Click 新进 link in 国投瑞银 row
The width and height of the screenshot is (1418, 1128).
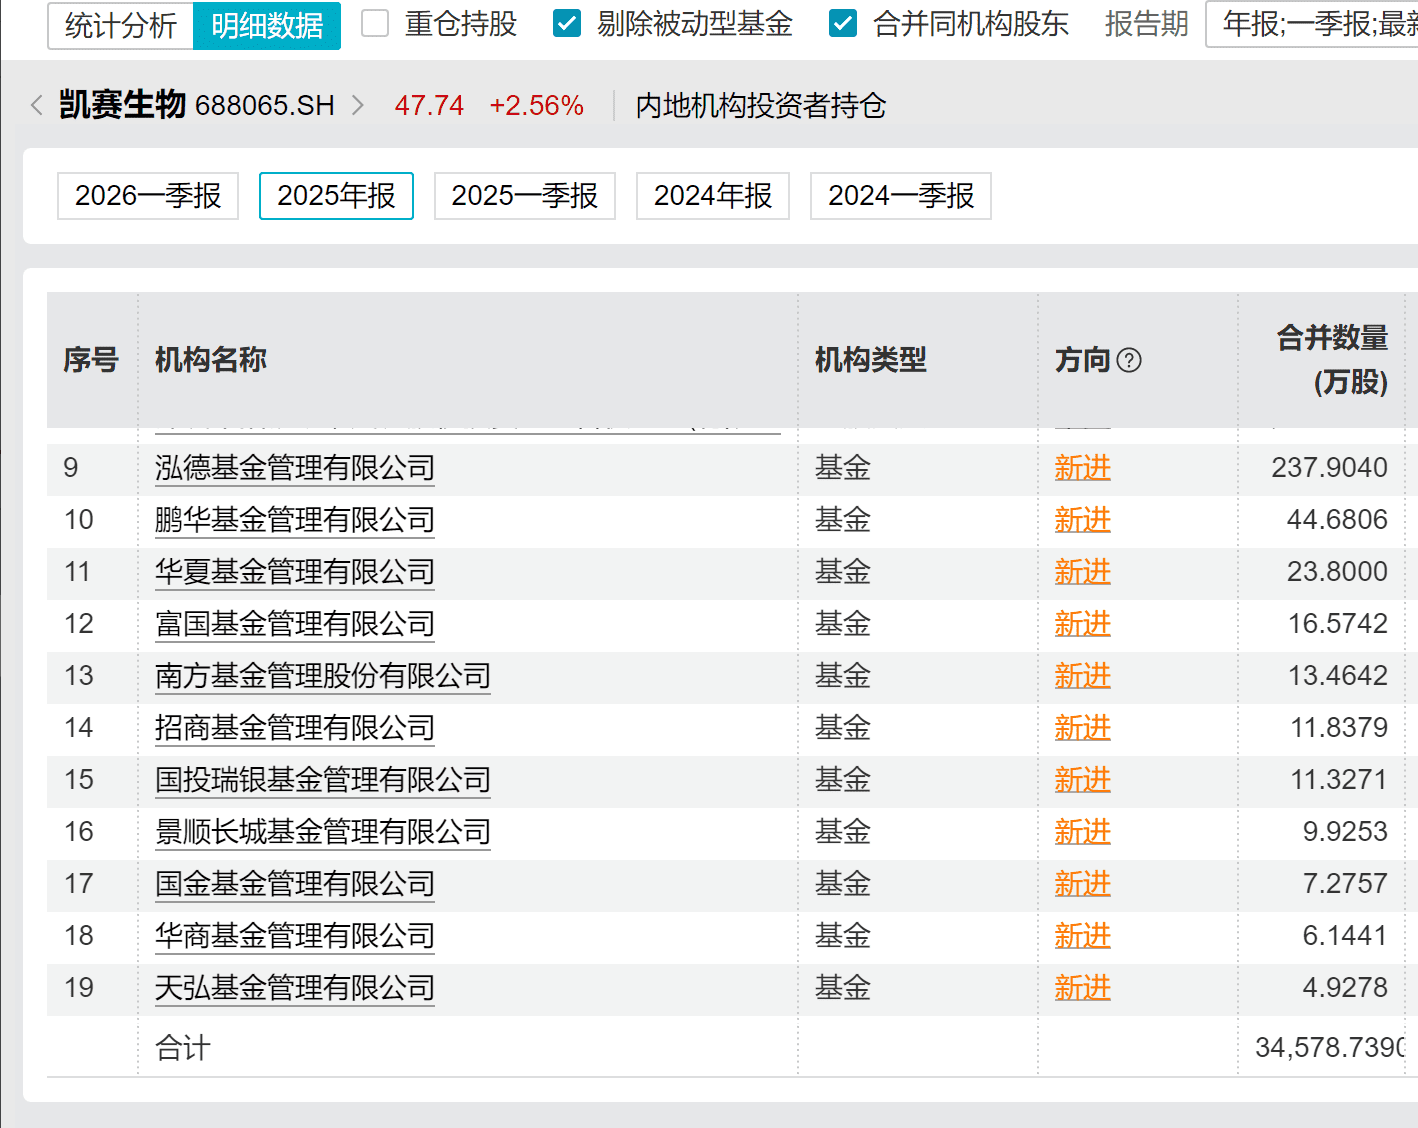pos(1083,780)
